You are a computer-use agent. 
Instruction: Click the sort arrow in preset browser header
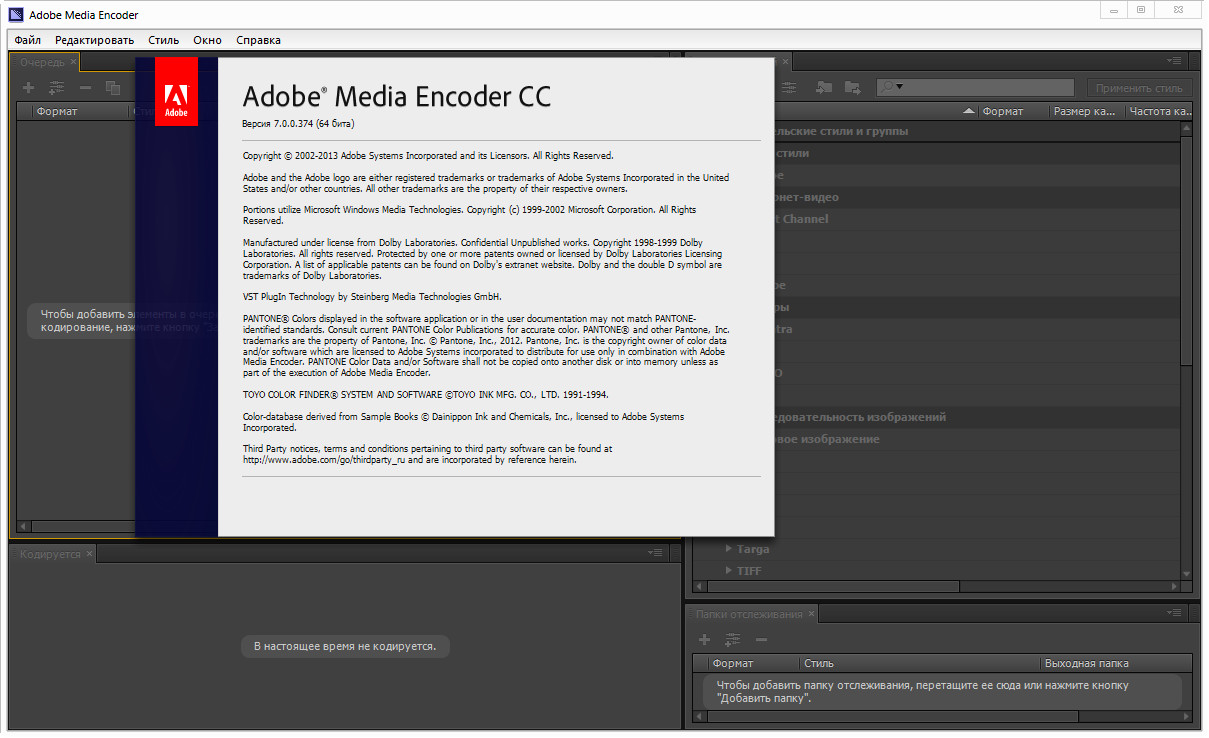click(x=969, y=111)
